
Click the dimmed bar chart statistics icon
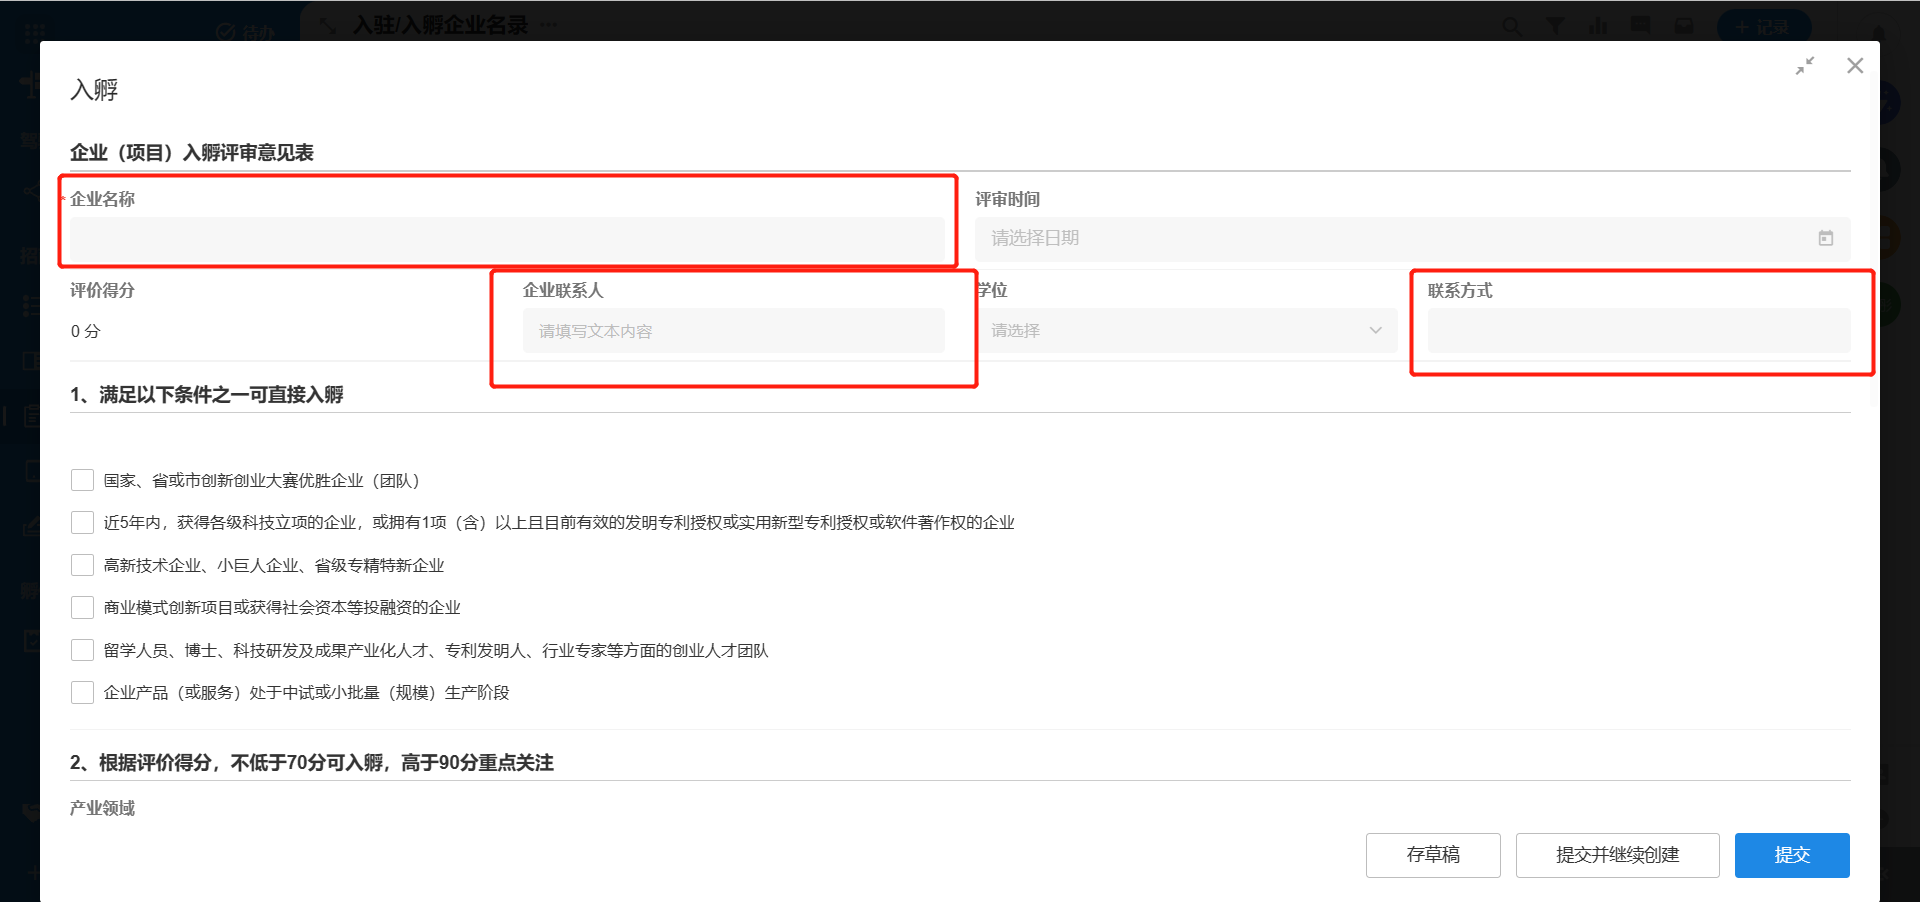coord(1598,26)
